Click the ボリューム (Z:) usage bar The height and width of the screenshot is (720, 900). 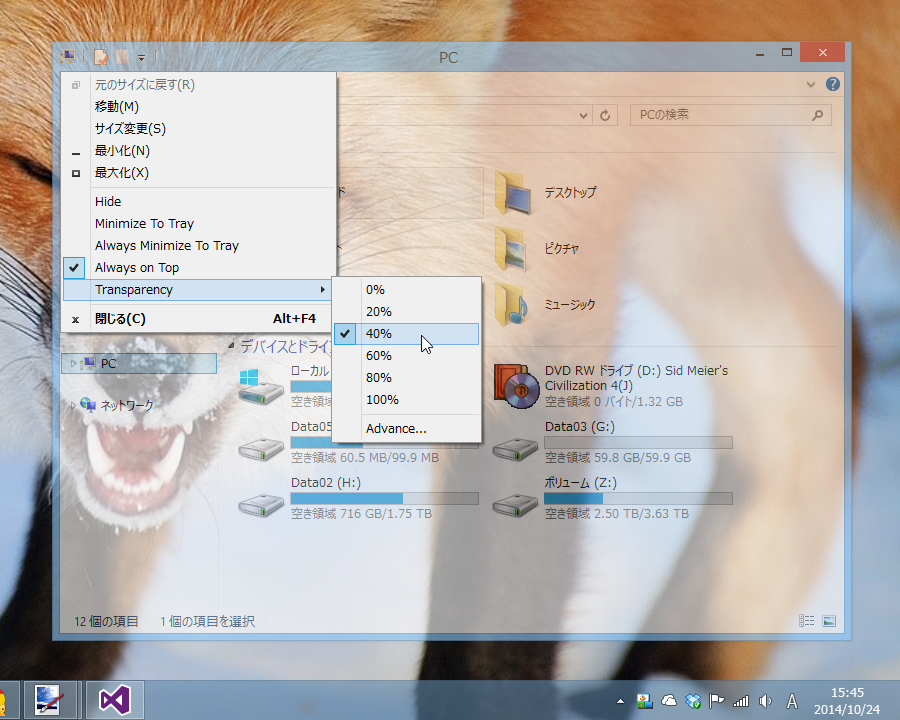point(638,498)
